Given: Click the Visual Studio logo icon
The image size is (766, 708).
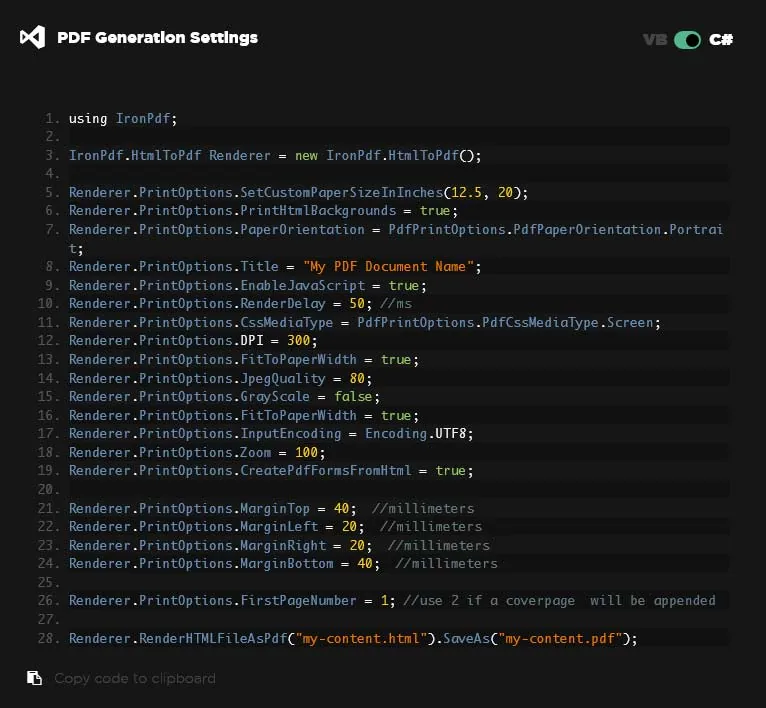Looking at the screenshot, I should point(32,37).
